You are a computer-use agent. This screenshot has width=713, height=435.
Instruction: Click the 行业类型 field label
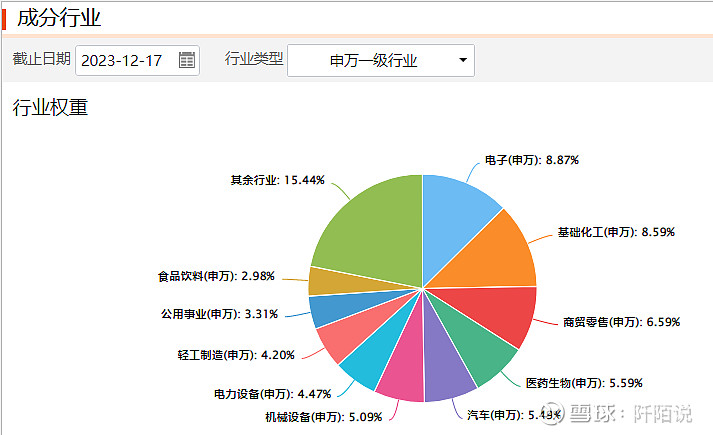point(254,59)
